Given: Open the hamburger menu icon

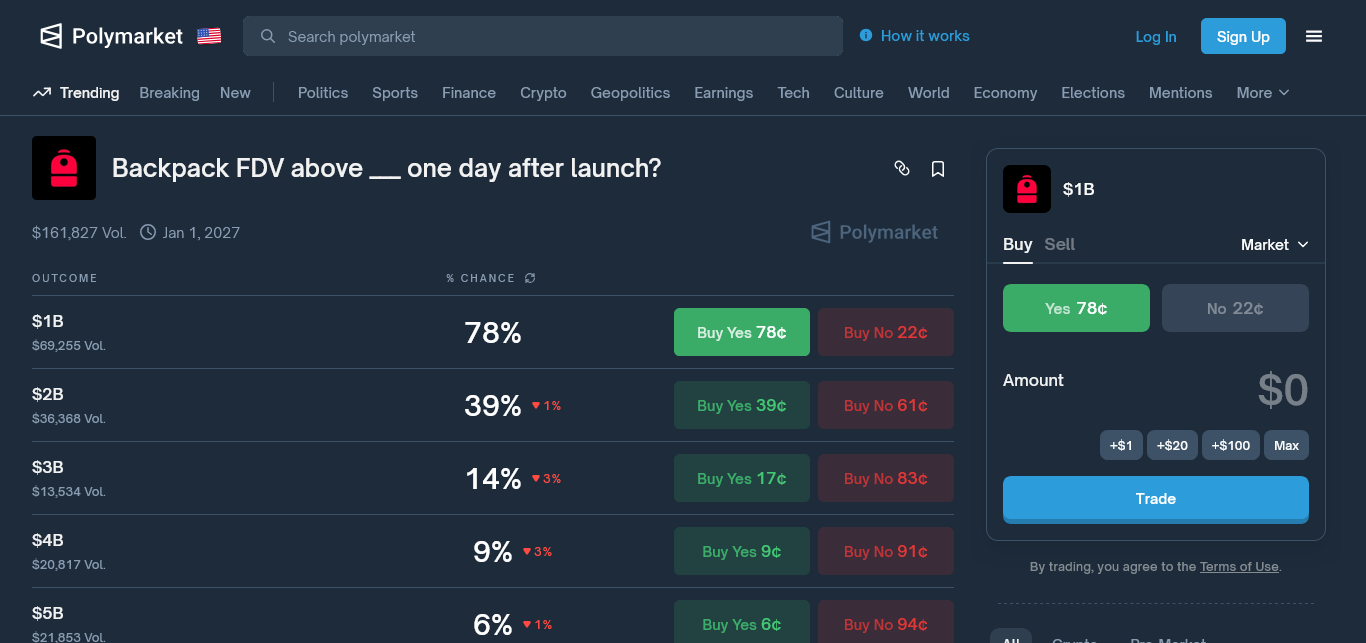Looking at the screenshot, I should pyautogui.click(x=1314, y=37).
